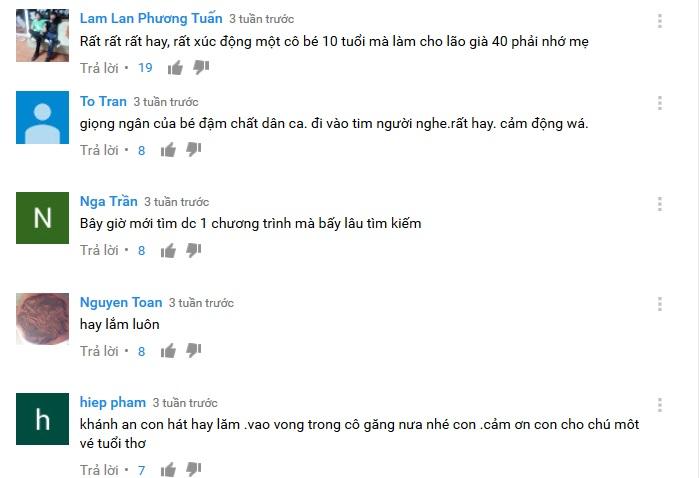Dislike the Nga Trần comment

click(x=193, y=251)
